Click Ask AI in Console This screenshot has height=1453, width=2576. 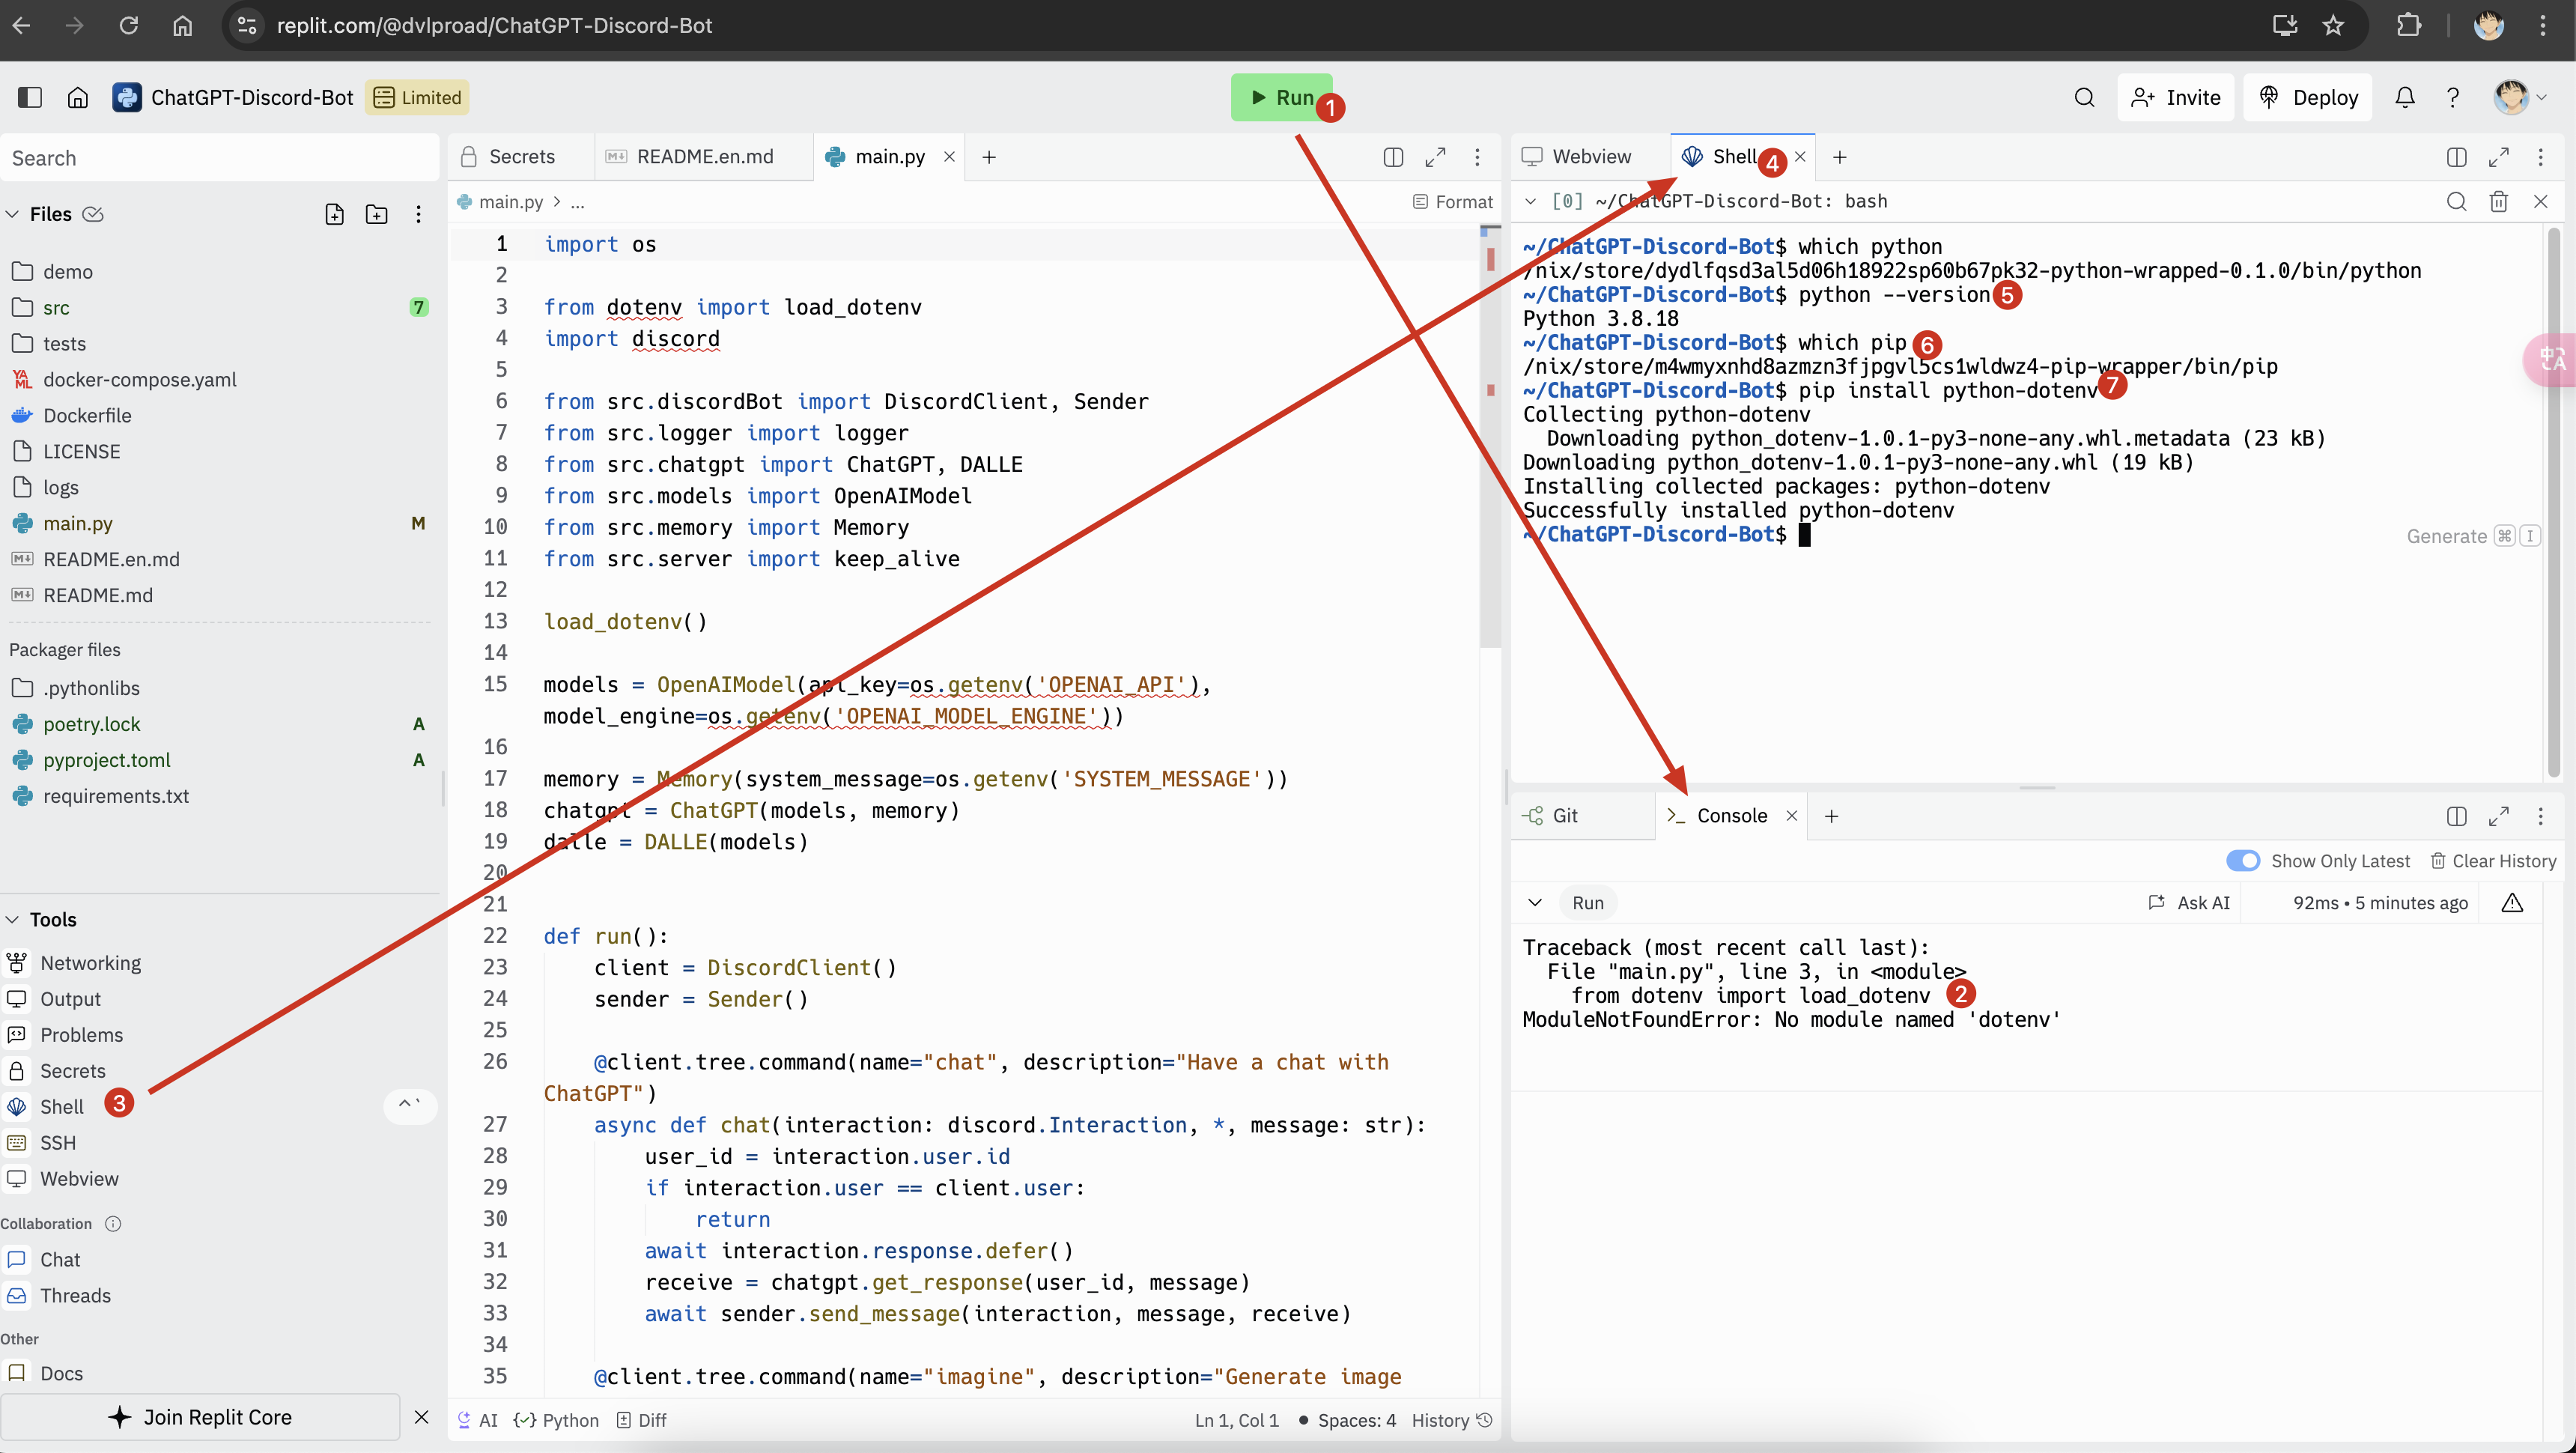click(2188, 903)
